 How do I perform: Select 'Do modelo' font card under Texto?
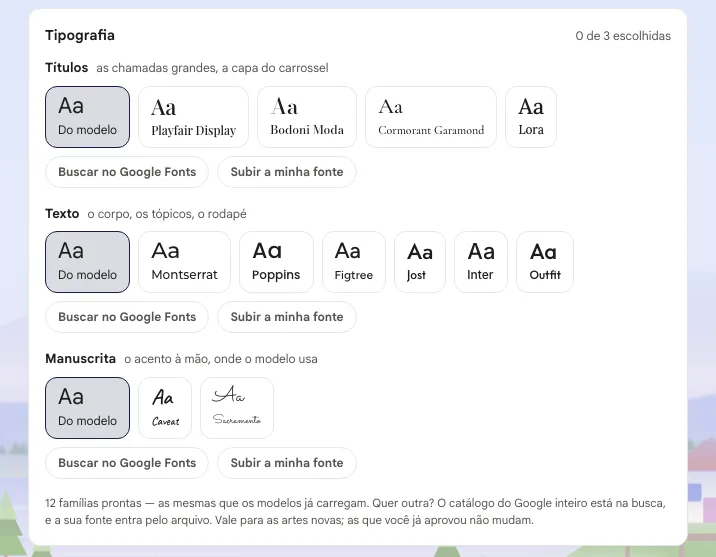point(87,262)
